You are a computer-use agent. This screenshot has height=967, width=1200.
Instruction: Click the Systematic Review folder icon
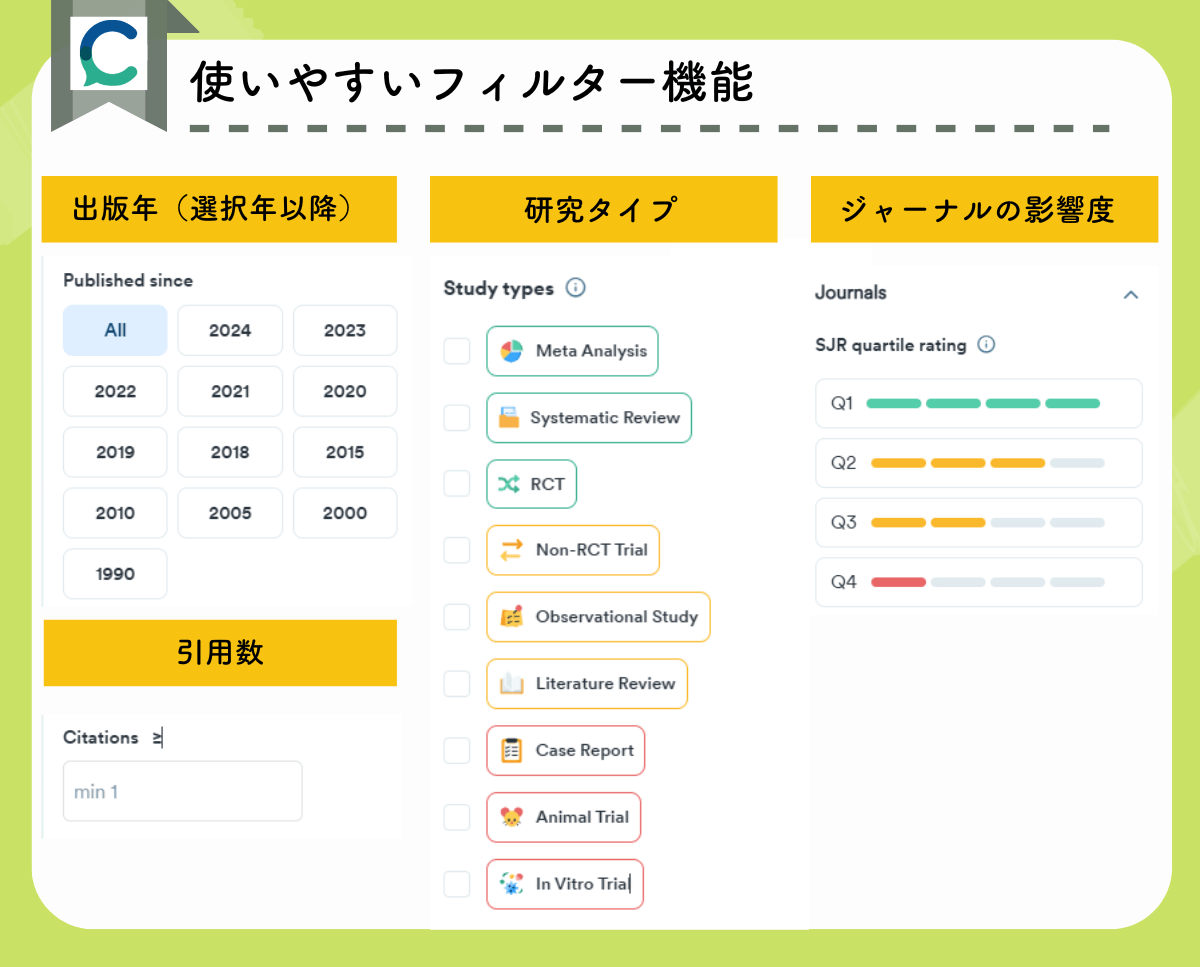click(x=509, y=418)
